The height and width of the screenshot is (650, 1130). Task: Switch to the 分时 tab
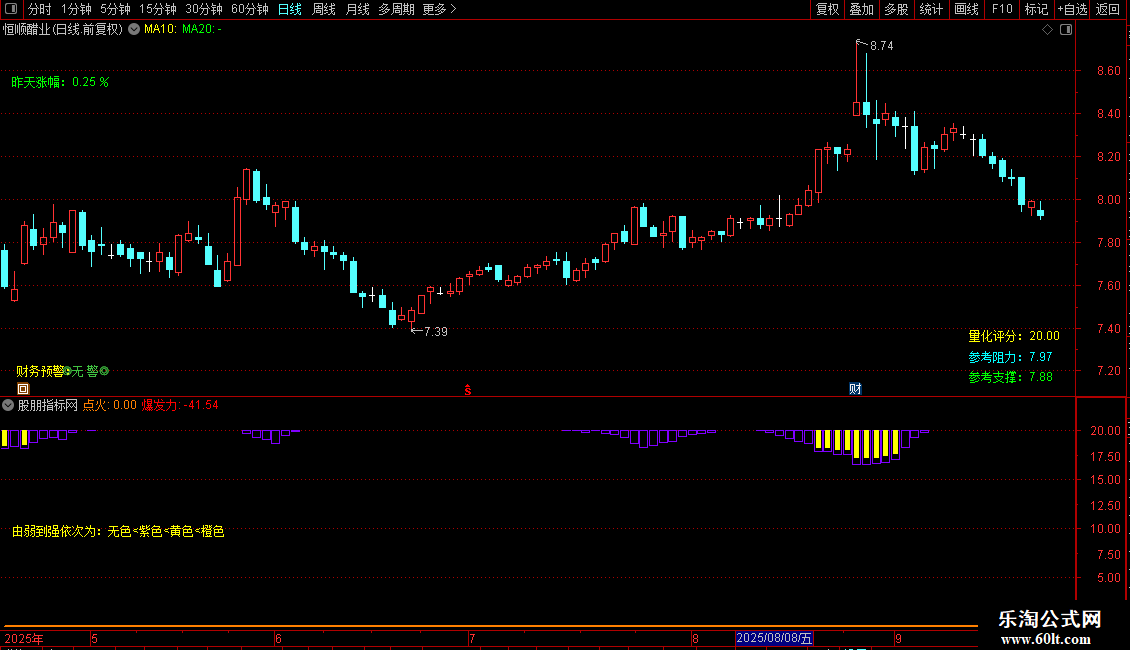tap(40, 9)
